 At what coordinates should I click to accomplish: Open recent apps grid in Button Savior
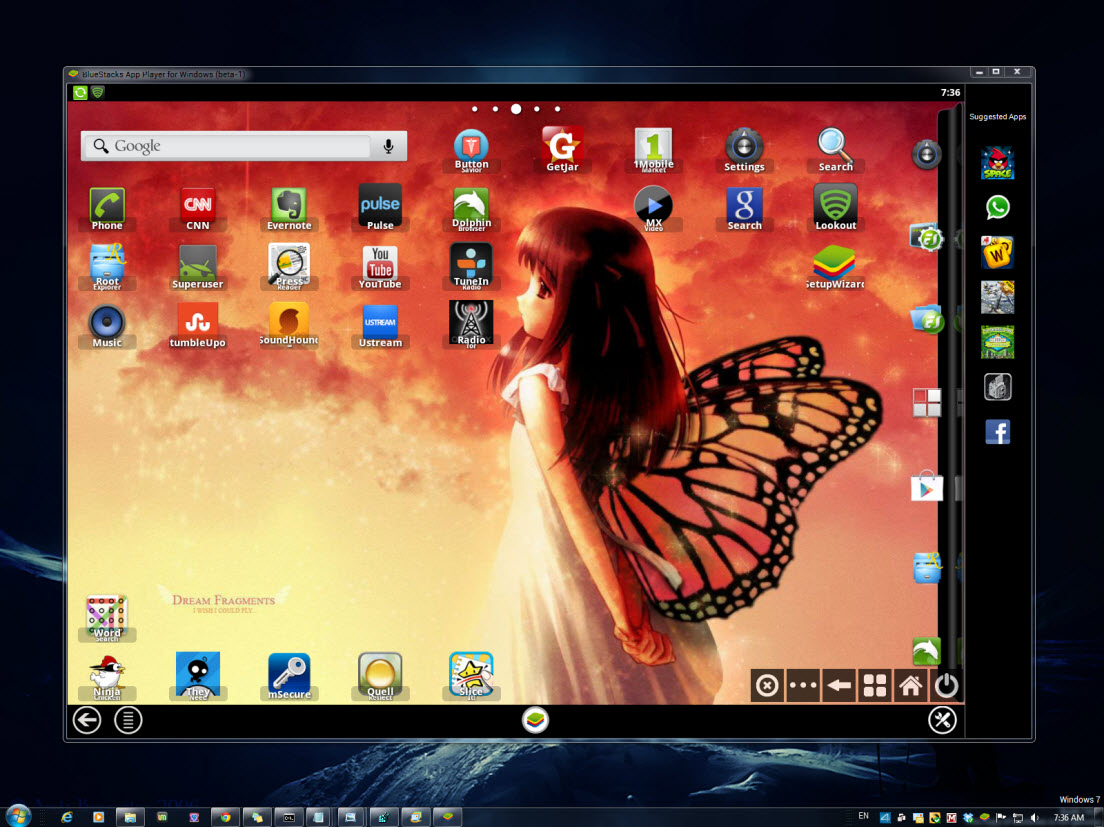pos(874,686)
